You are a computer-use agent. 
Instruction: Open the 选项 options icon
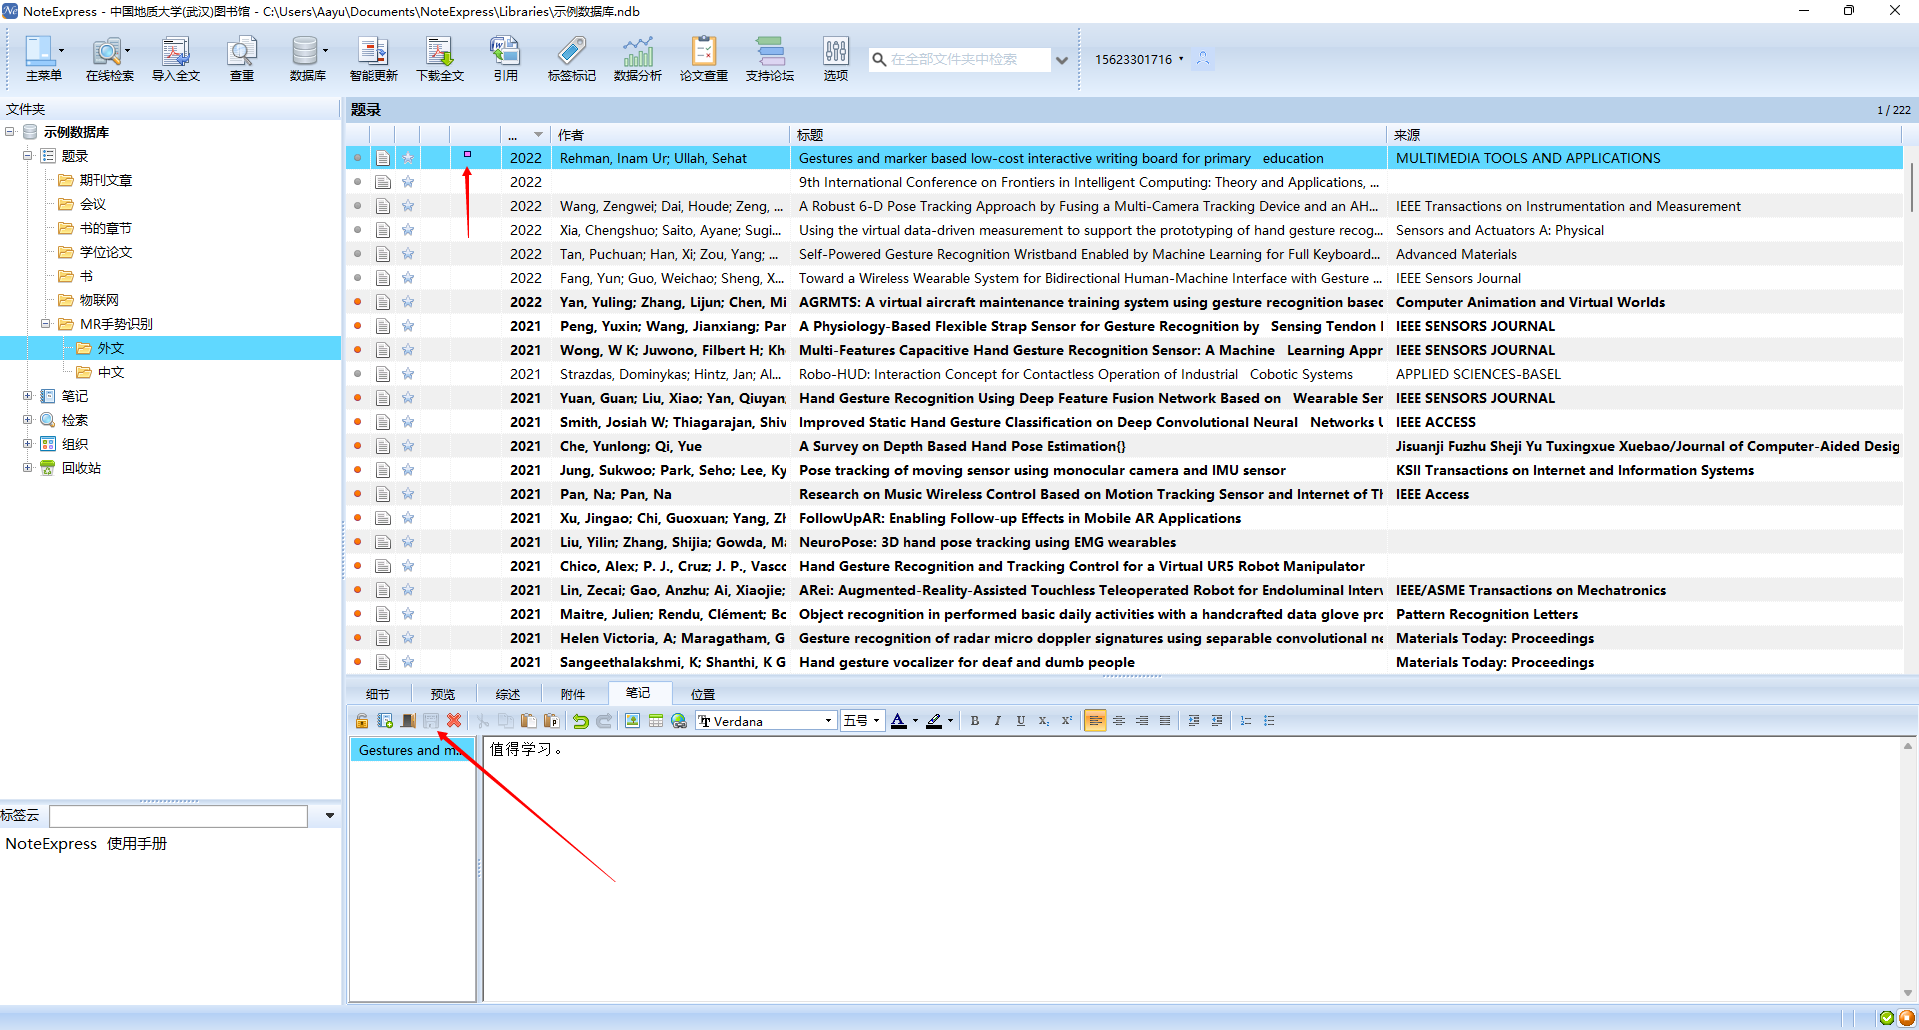click(835, 59)
